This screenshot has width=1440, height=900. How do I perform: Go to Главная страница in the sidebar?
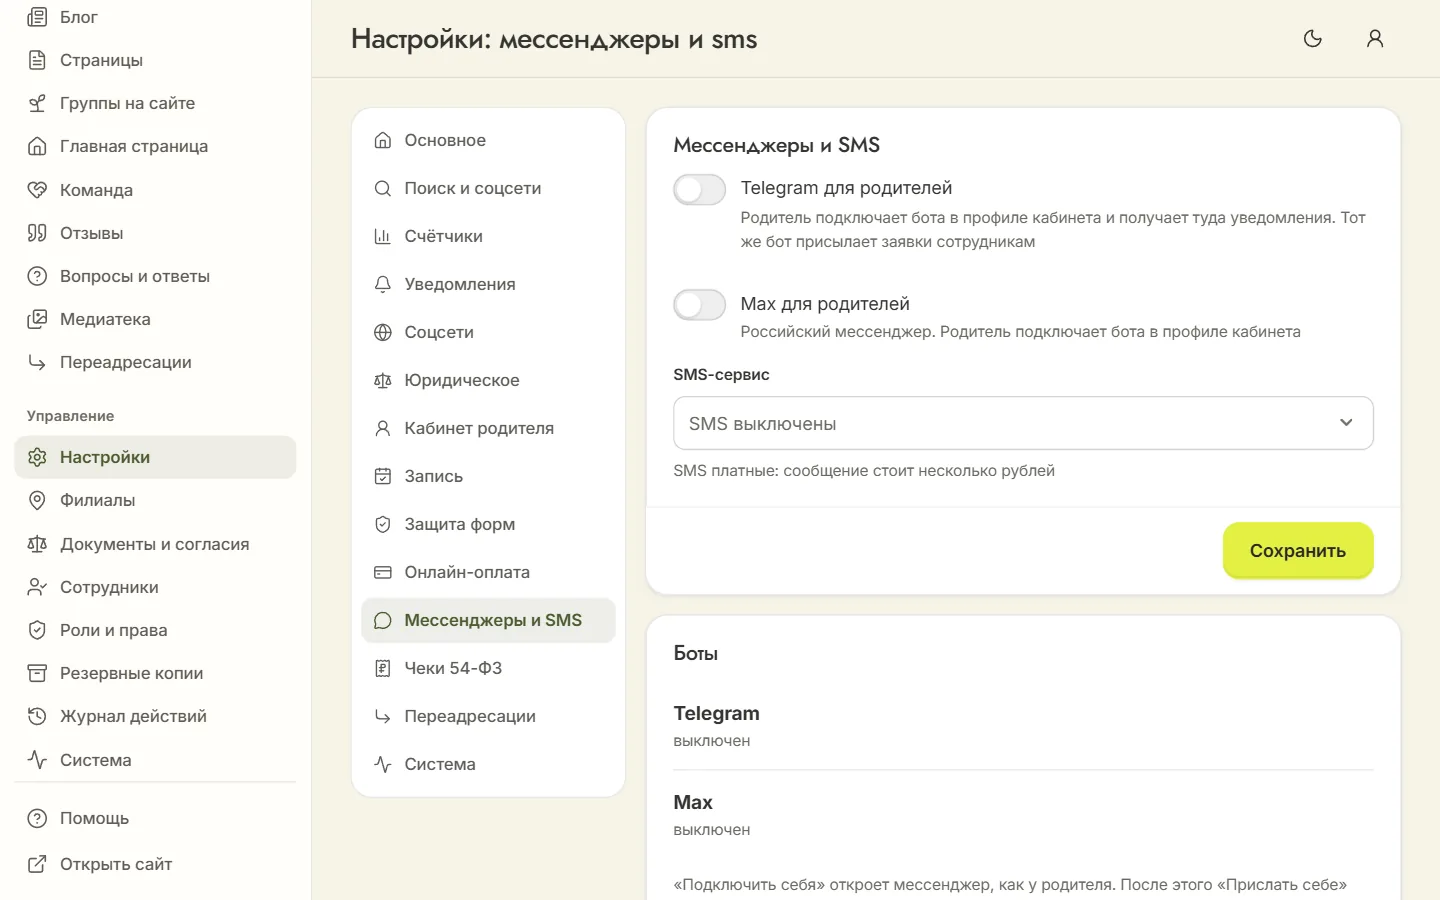(x=155, y=146)
